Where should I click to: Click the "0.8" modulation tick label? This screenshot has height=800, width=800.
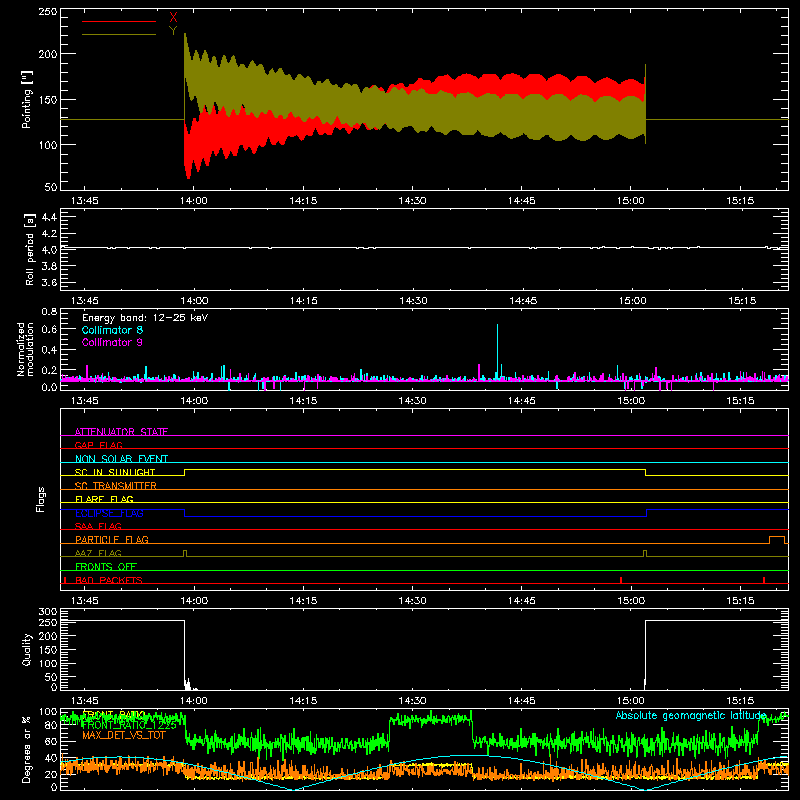click(49, 312)
